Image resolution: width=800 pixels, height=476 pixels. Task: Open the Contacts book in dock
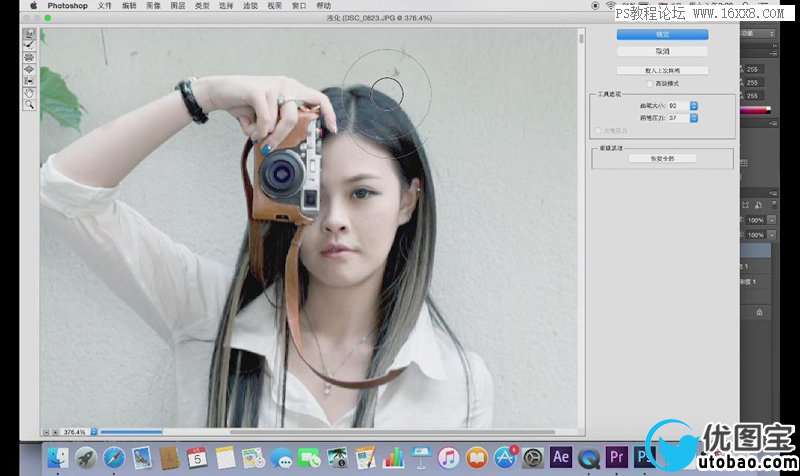tap(169, 457)
